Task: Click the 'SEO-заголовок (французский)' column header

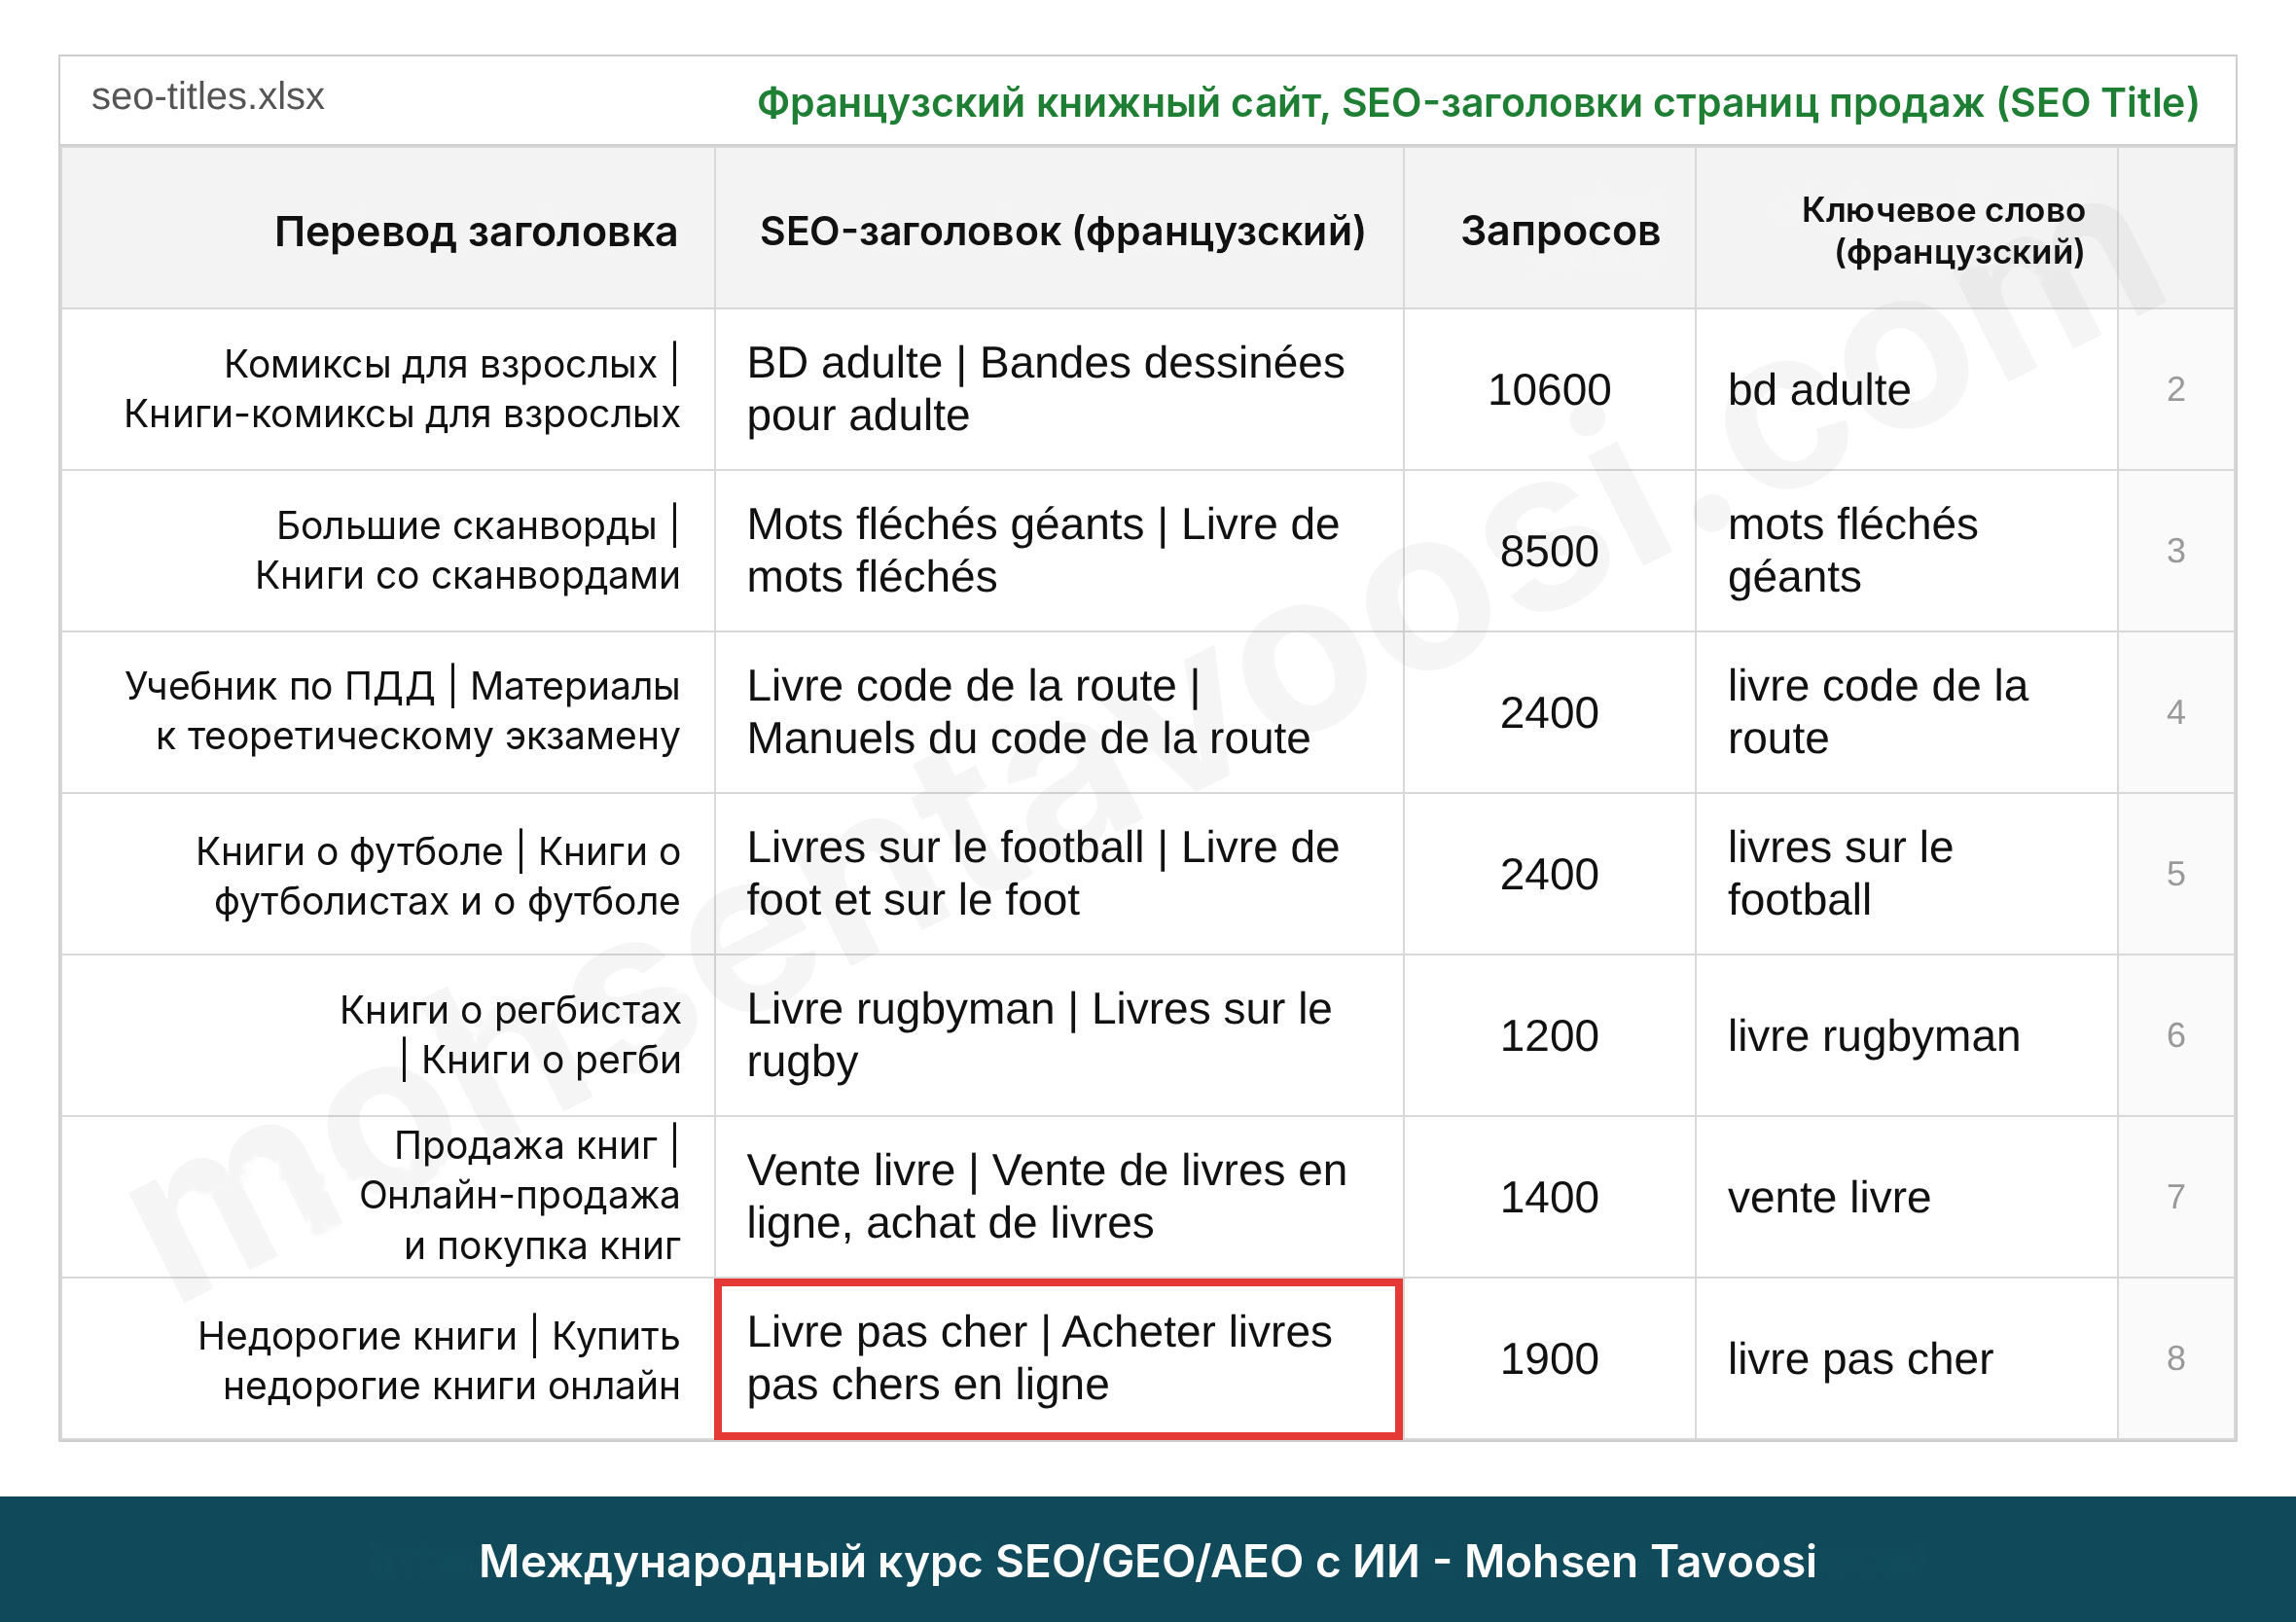Action: (x=1060, y=229)
